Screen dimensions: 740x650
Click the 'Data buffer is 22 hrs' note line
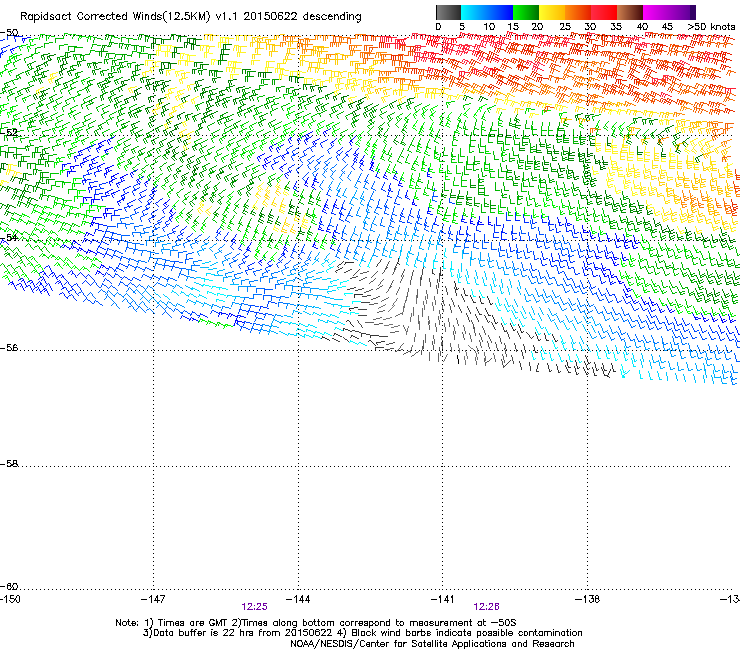point(362,633)
